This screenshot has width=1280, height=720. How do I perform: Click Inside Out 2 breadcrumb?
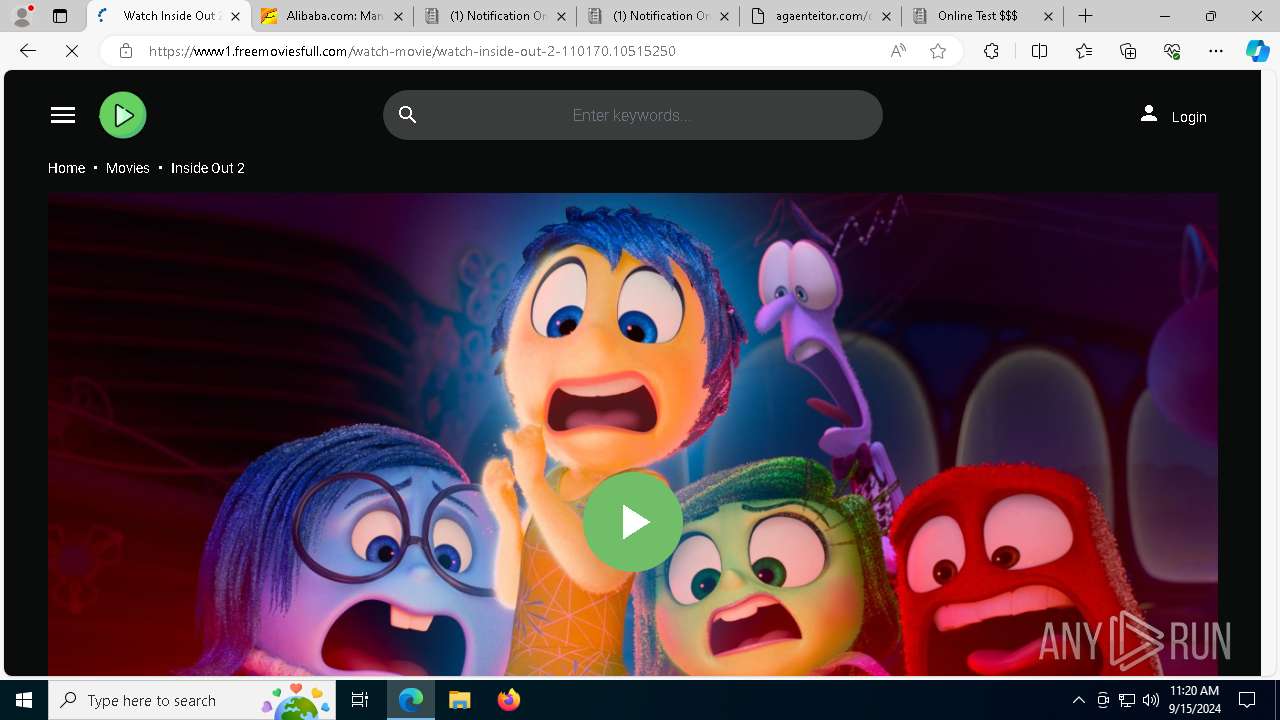(x=208, y=168)
